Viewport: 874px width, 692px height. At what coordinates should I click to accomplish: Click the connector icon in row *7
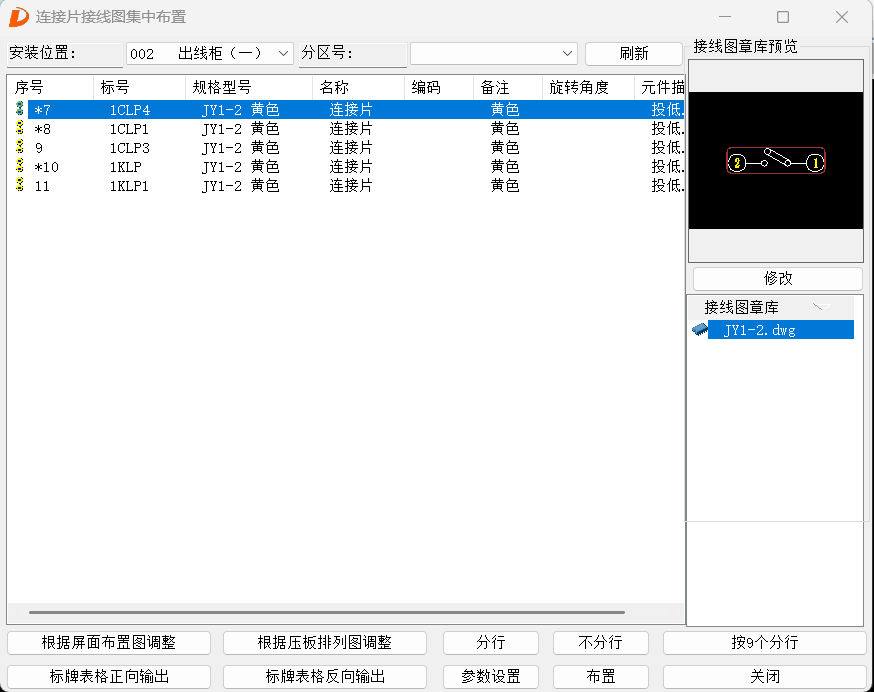tap(20, 109)
